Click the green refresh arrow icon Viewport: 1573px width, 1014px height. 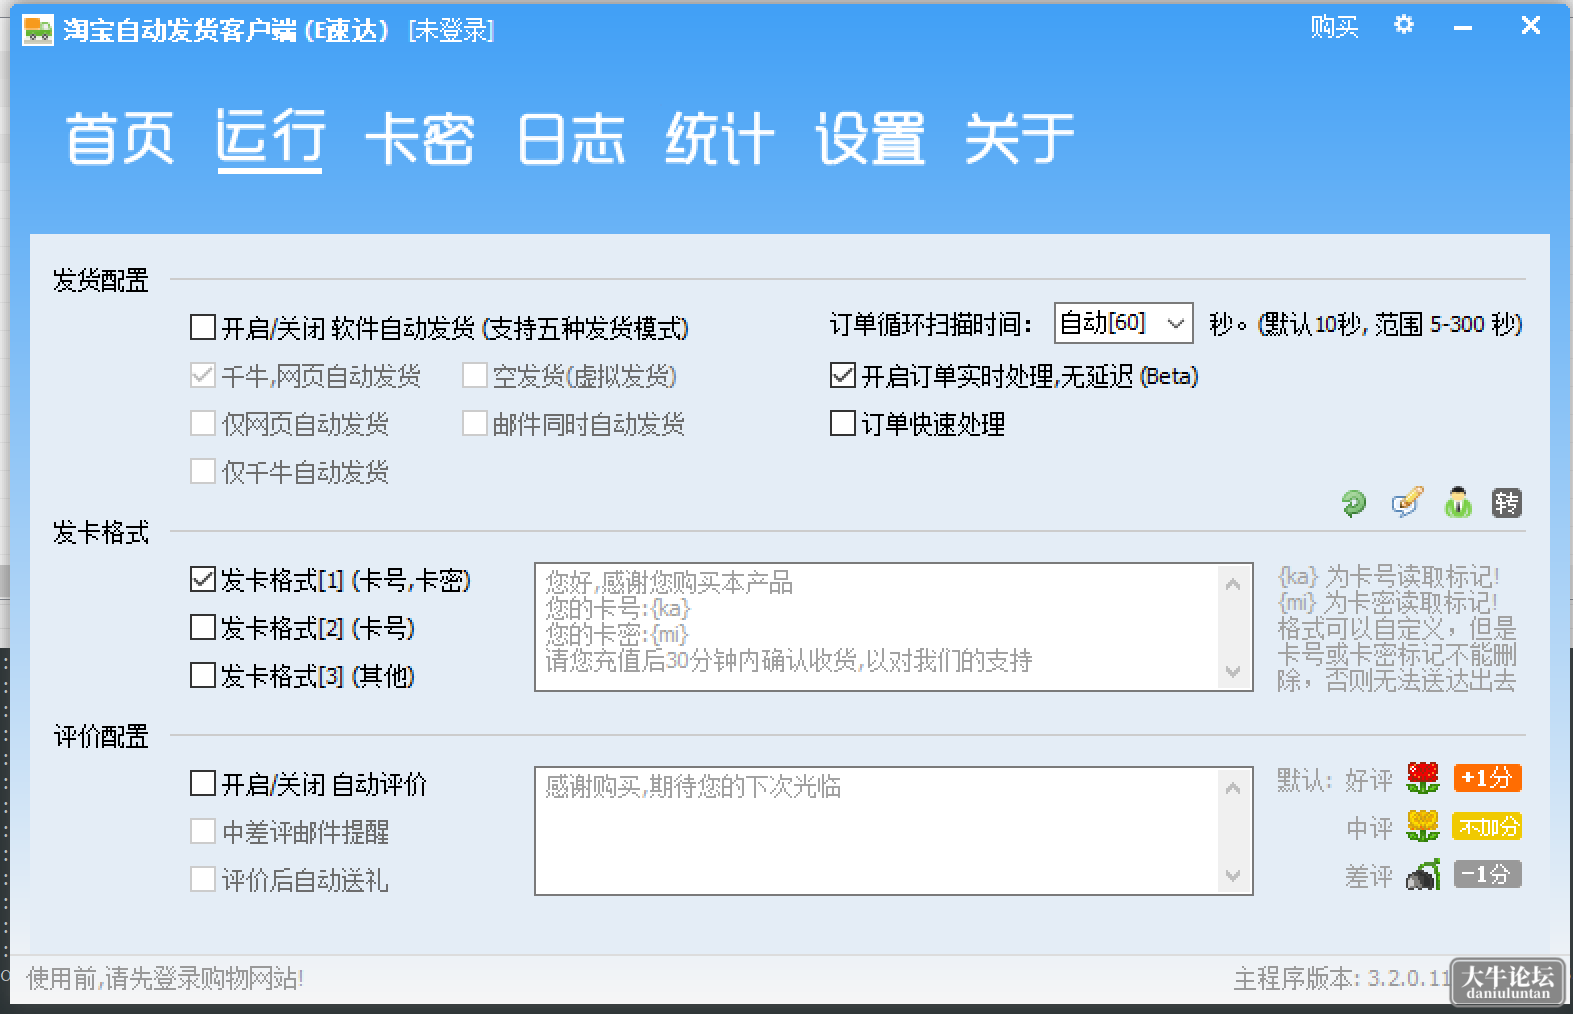tap(1354, 503)
